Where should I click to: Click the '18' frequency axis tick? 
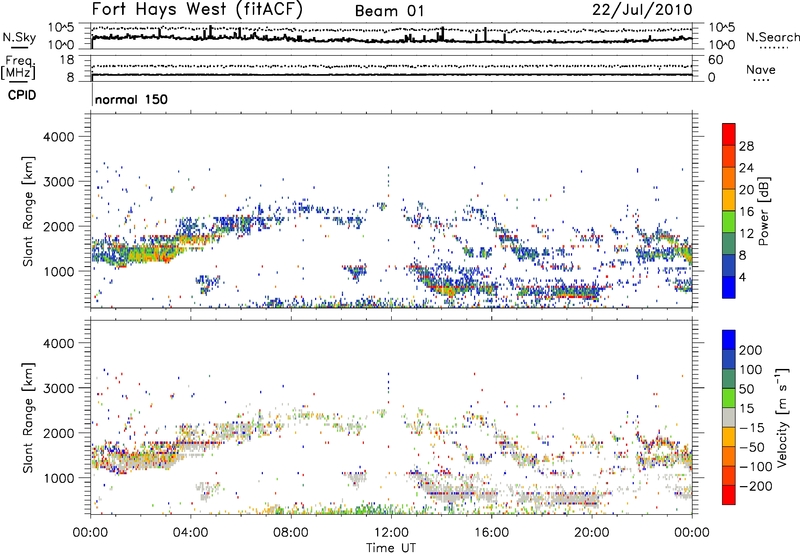coord(66,60)
